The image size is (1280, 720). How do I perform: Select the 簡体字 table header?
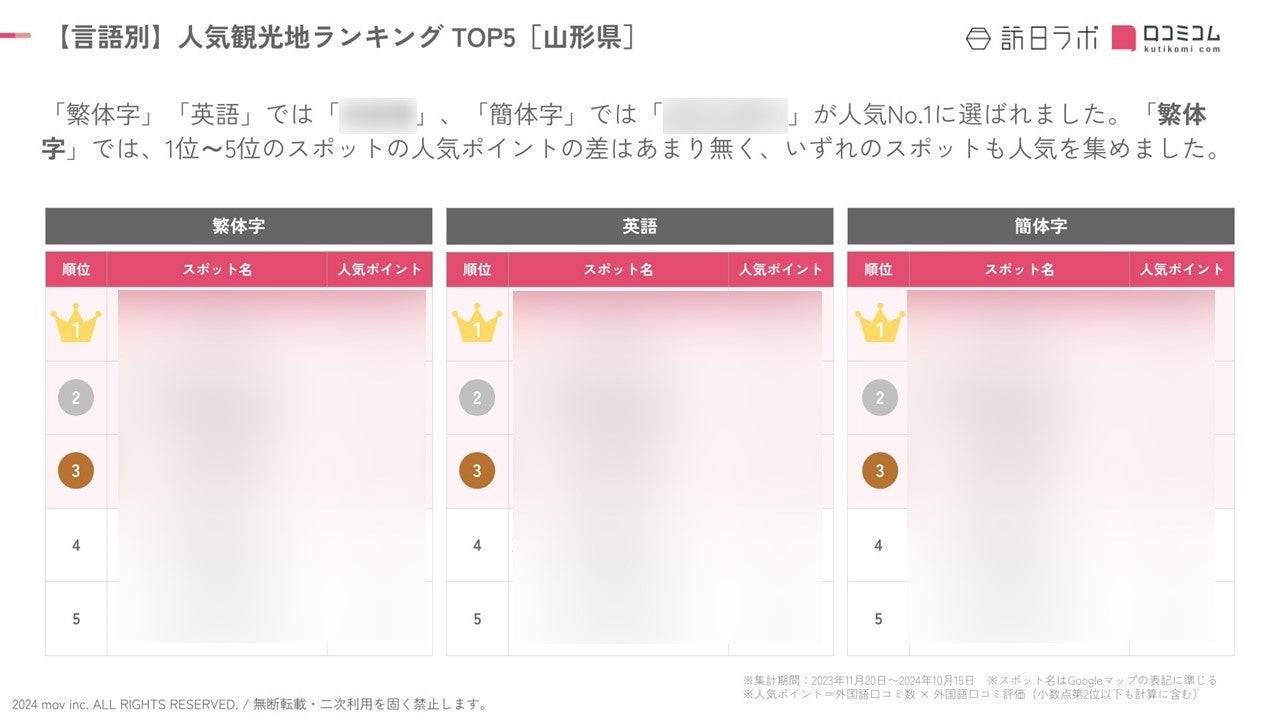tap(1041, 226)
